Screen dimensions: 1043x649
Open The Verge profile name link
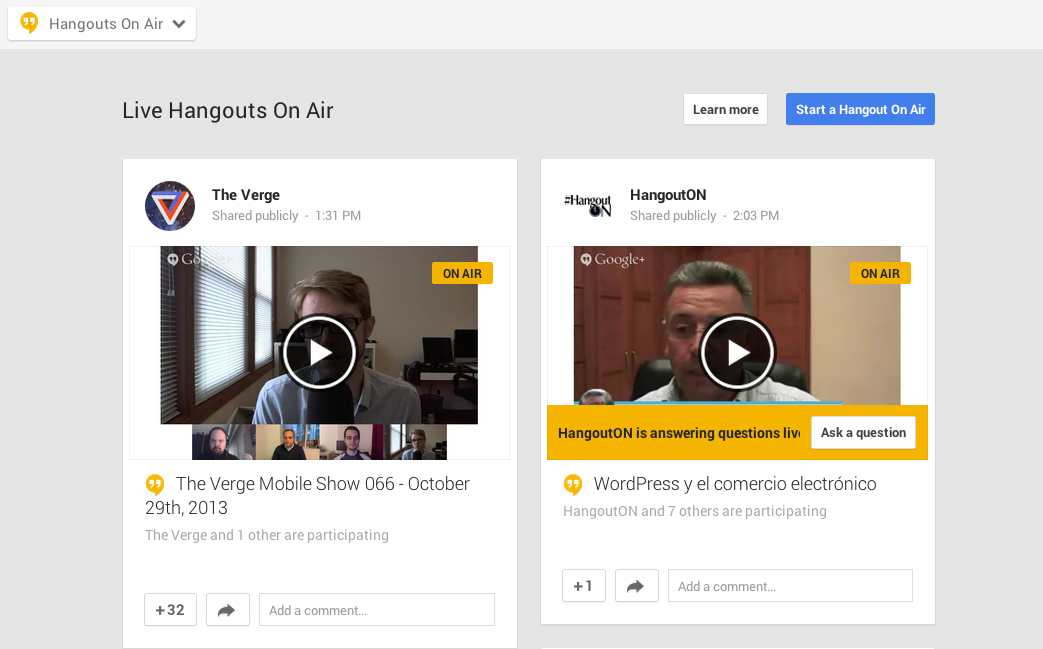245,195
